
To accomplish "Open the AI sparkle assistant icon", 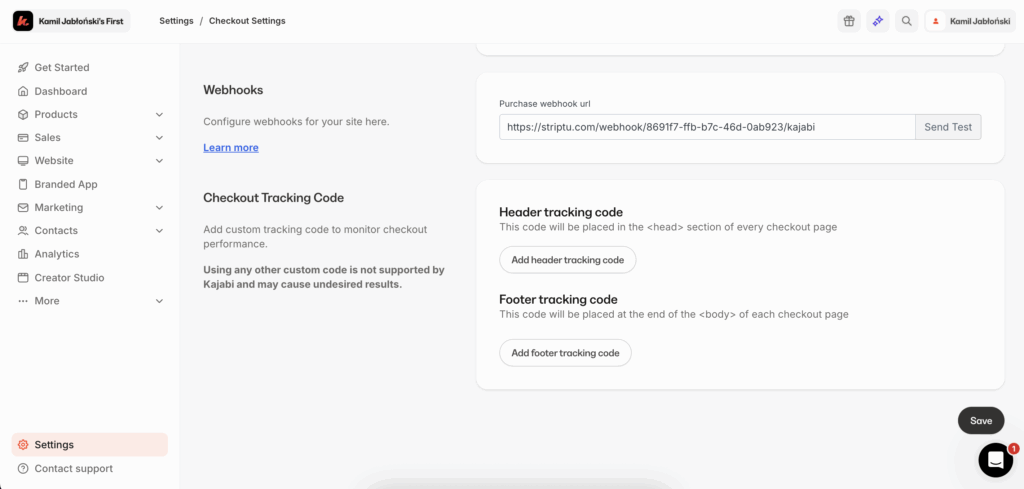I will pyautogui.click(x=877, y=21).
